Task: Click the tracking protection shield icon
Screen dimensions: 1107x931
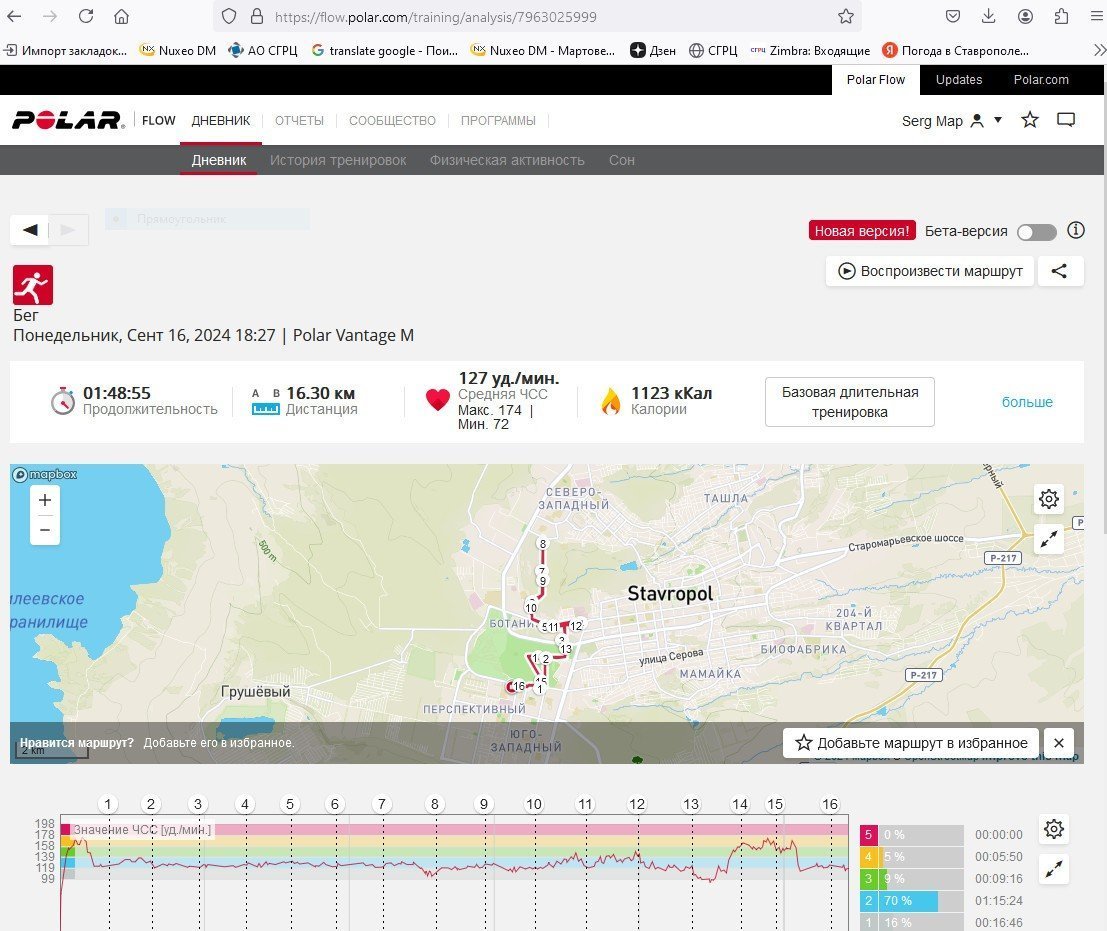Action: click(x=229, y=16)
